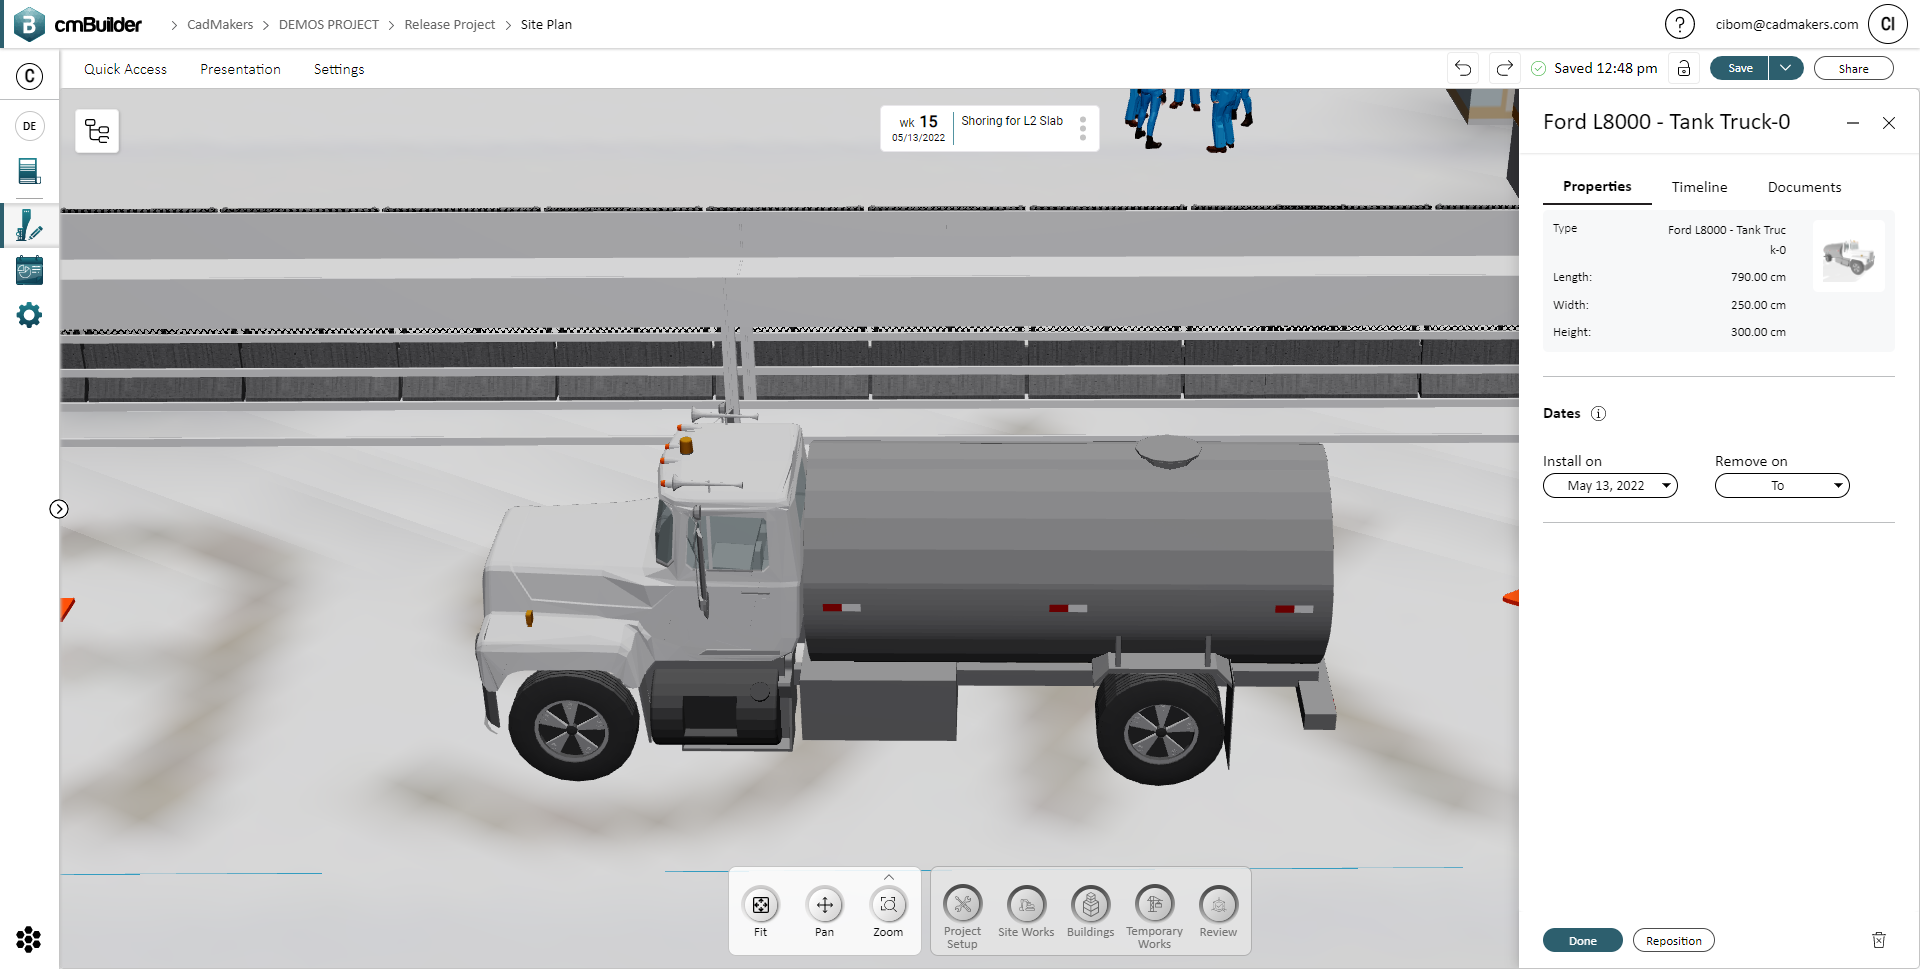This screenshot has height=969, width=1920.
Task: Select the site plan editing tool icon
Action: click(x=30, y=224)
